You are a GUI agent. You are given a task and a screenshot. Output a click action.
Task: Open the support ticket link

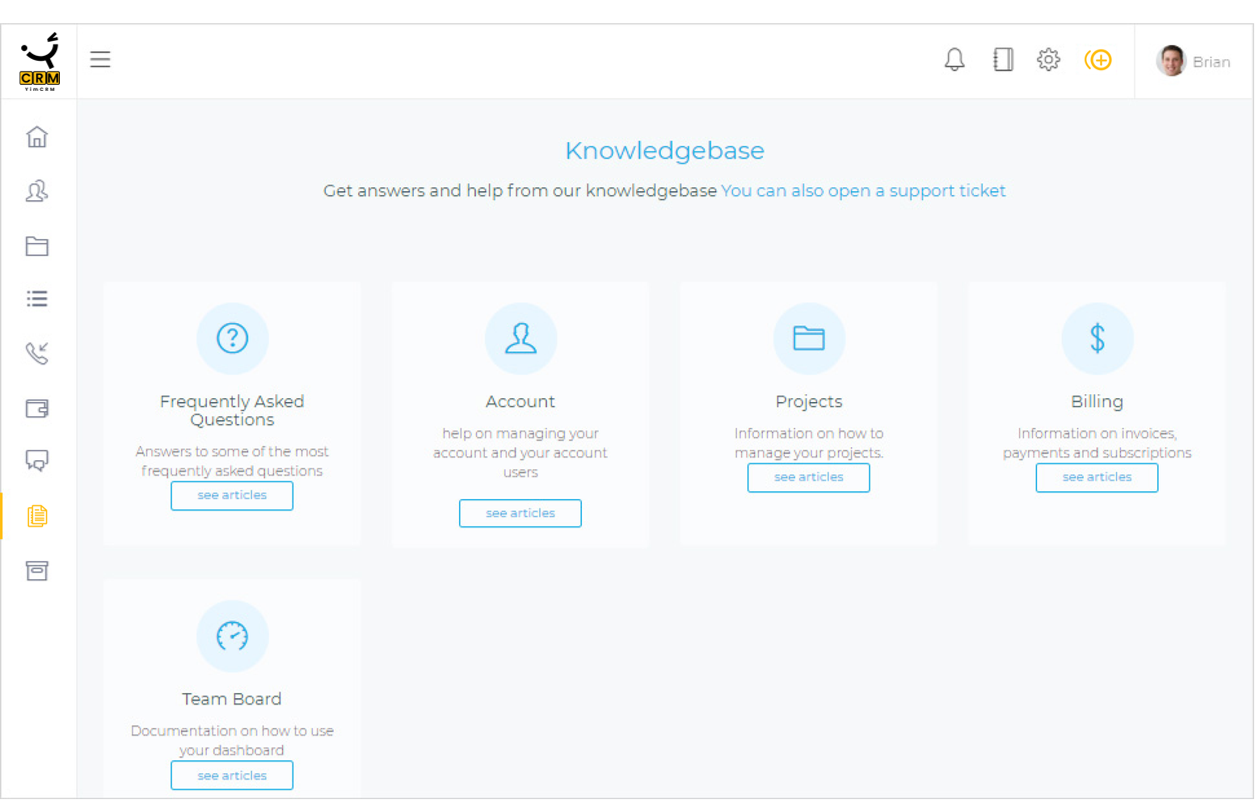(864, 191)
